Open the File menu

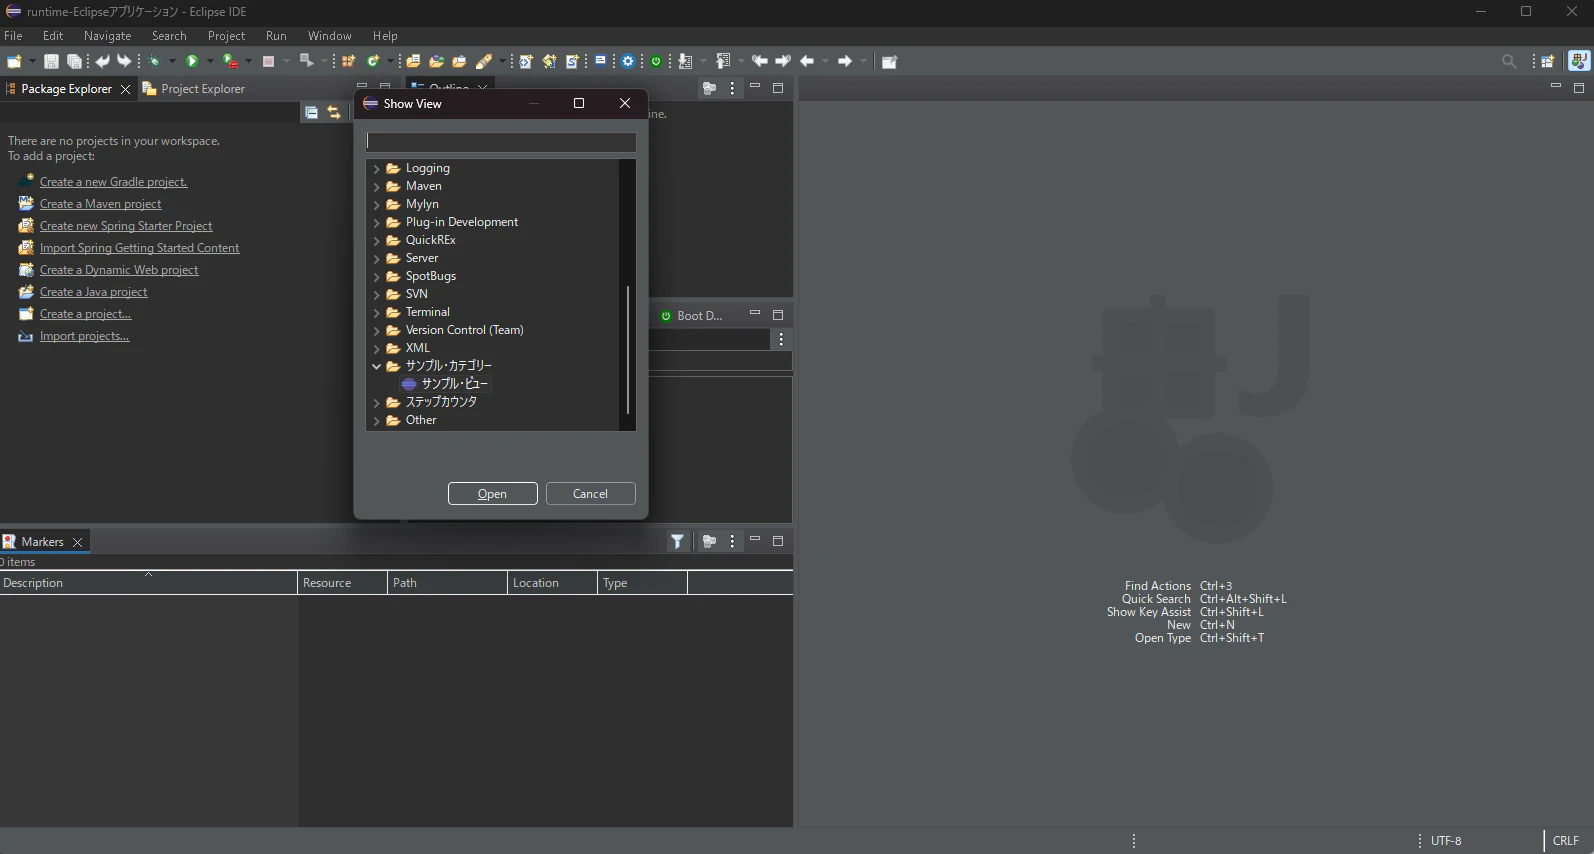[x=13, y=36]
